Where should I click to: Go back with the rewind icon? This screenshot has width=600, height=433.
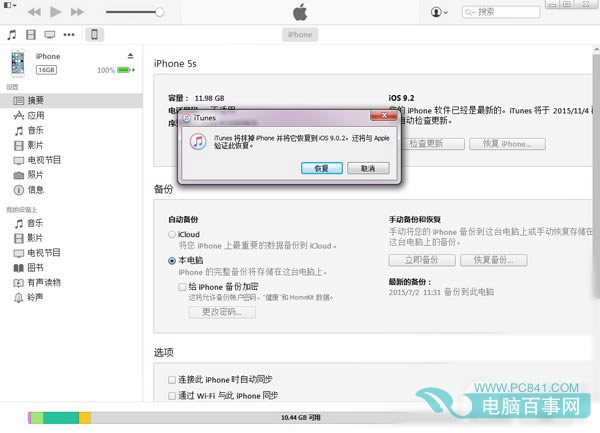(34, 12)
